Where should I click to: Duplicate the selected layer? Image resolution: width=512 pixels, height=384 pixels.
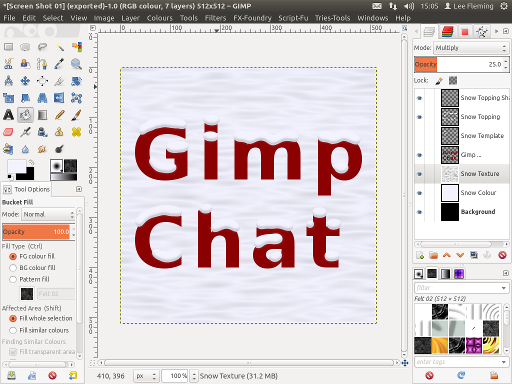[474, 255]
